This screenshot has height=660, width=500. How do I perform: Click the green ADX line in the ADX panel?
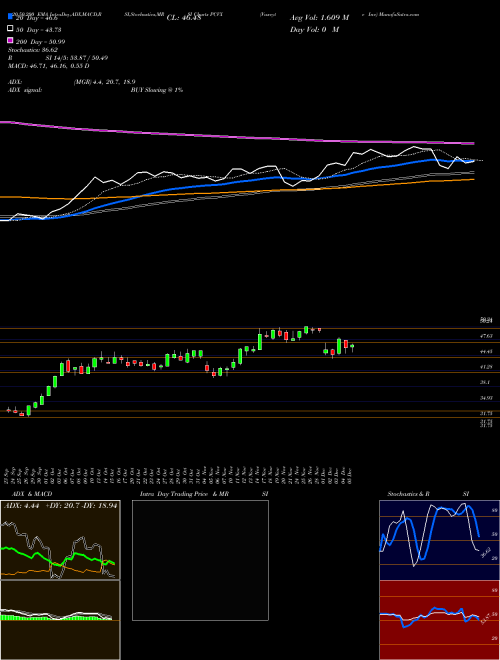click(59, 558)
